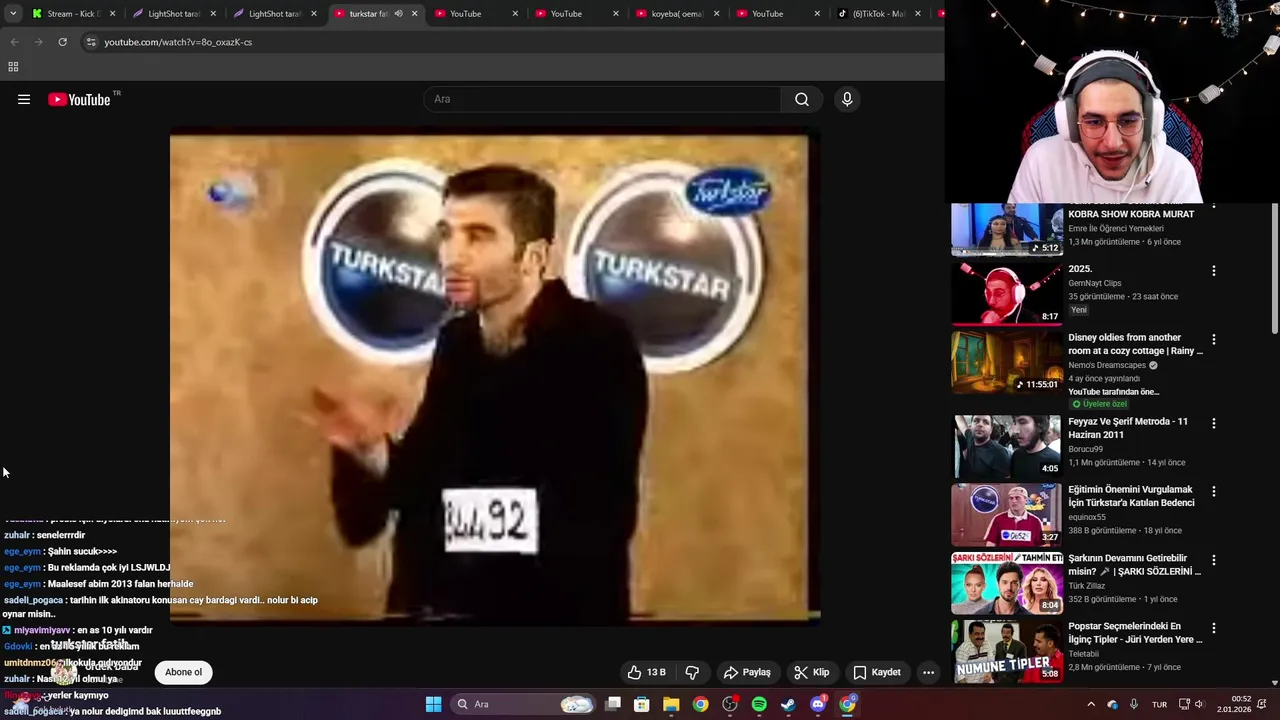1280x720 pixels.
Task: Click the Windows taskbar search box
Action: (x=524, y=704)
